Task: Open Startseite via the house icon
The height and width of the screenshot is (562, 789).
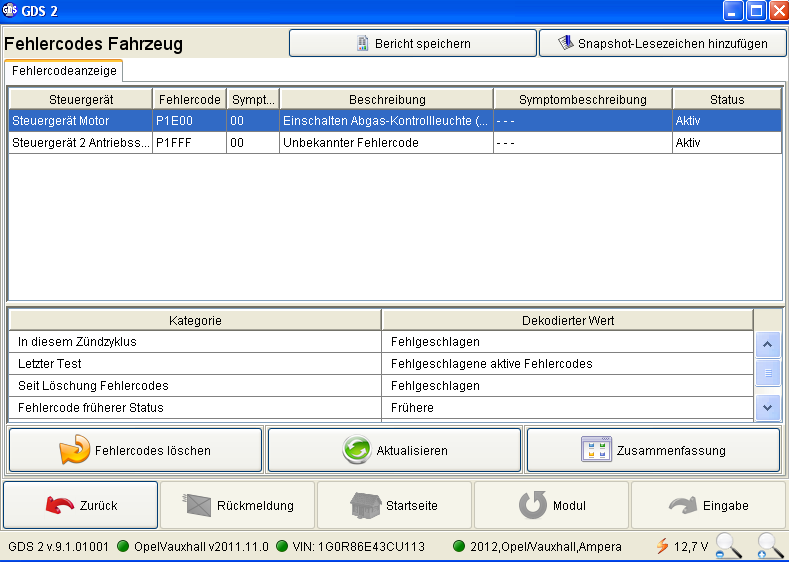Action: click(366, 505)
